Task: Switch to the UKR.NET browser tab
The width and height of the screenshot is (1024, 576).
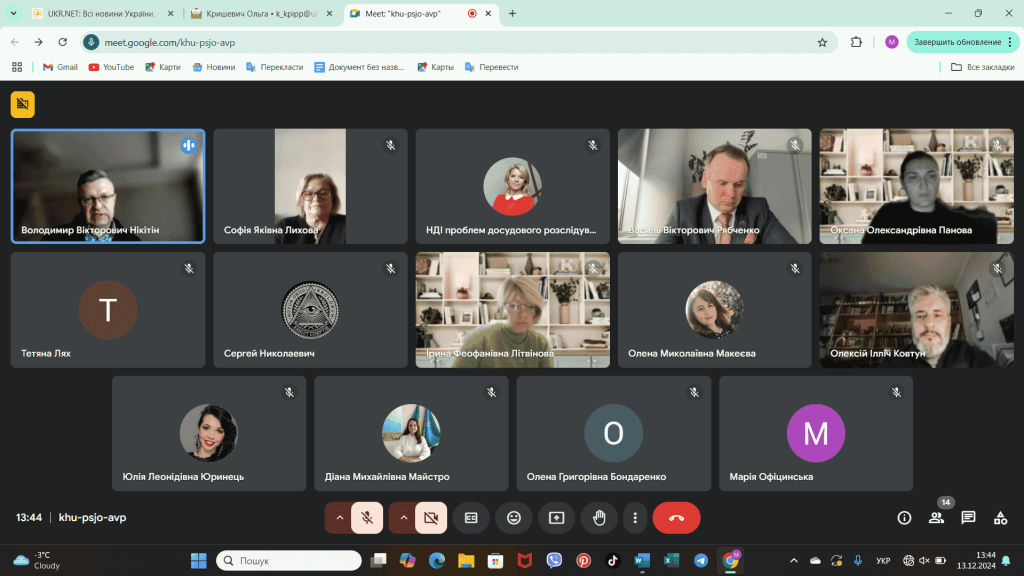Action: click(x=100, y=14)
